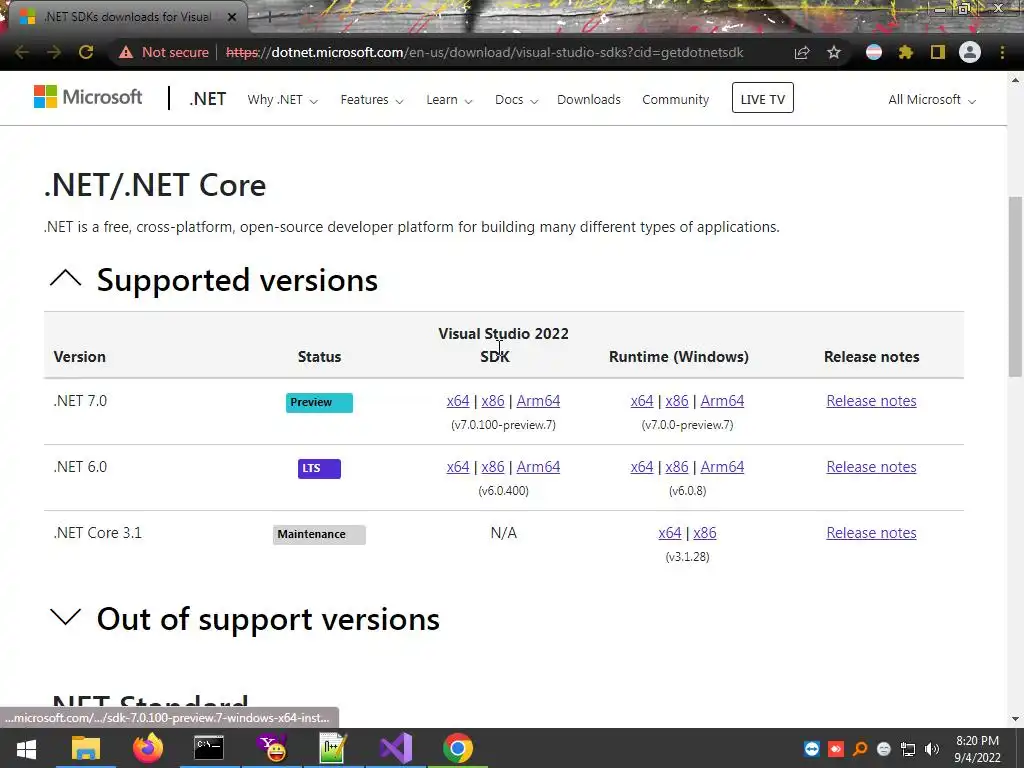Image resolution: width=1024 pixels, height=768 pixels.
Task: Open Yahoo Messenger taskbar icon
Action: (x=272, y=748)
